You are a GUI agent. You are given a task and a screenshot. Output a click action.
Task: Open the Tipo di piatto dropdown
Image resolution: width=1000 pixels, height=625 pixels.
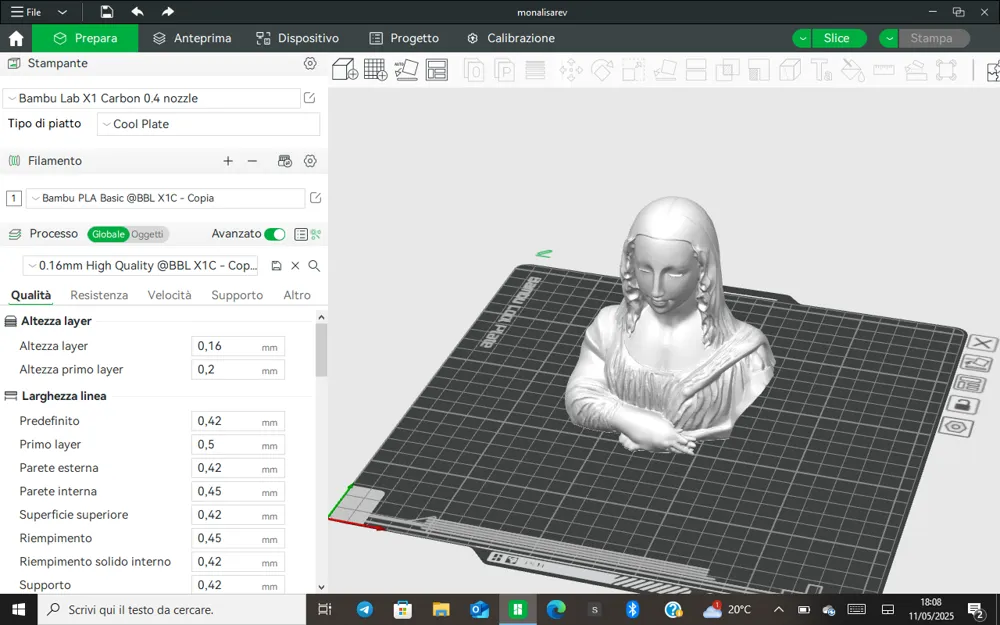click(x=207, y=123)
